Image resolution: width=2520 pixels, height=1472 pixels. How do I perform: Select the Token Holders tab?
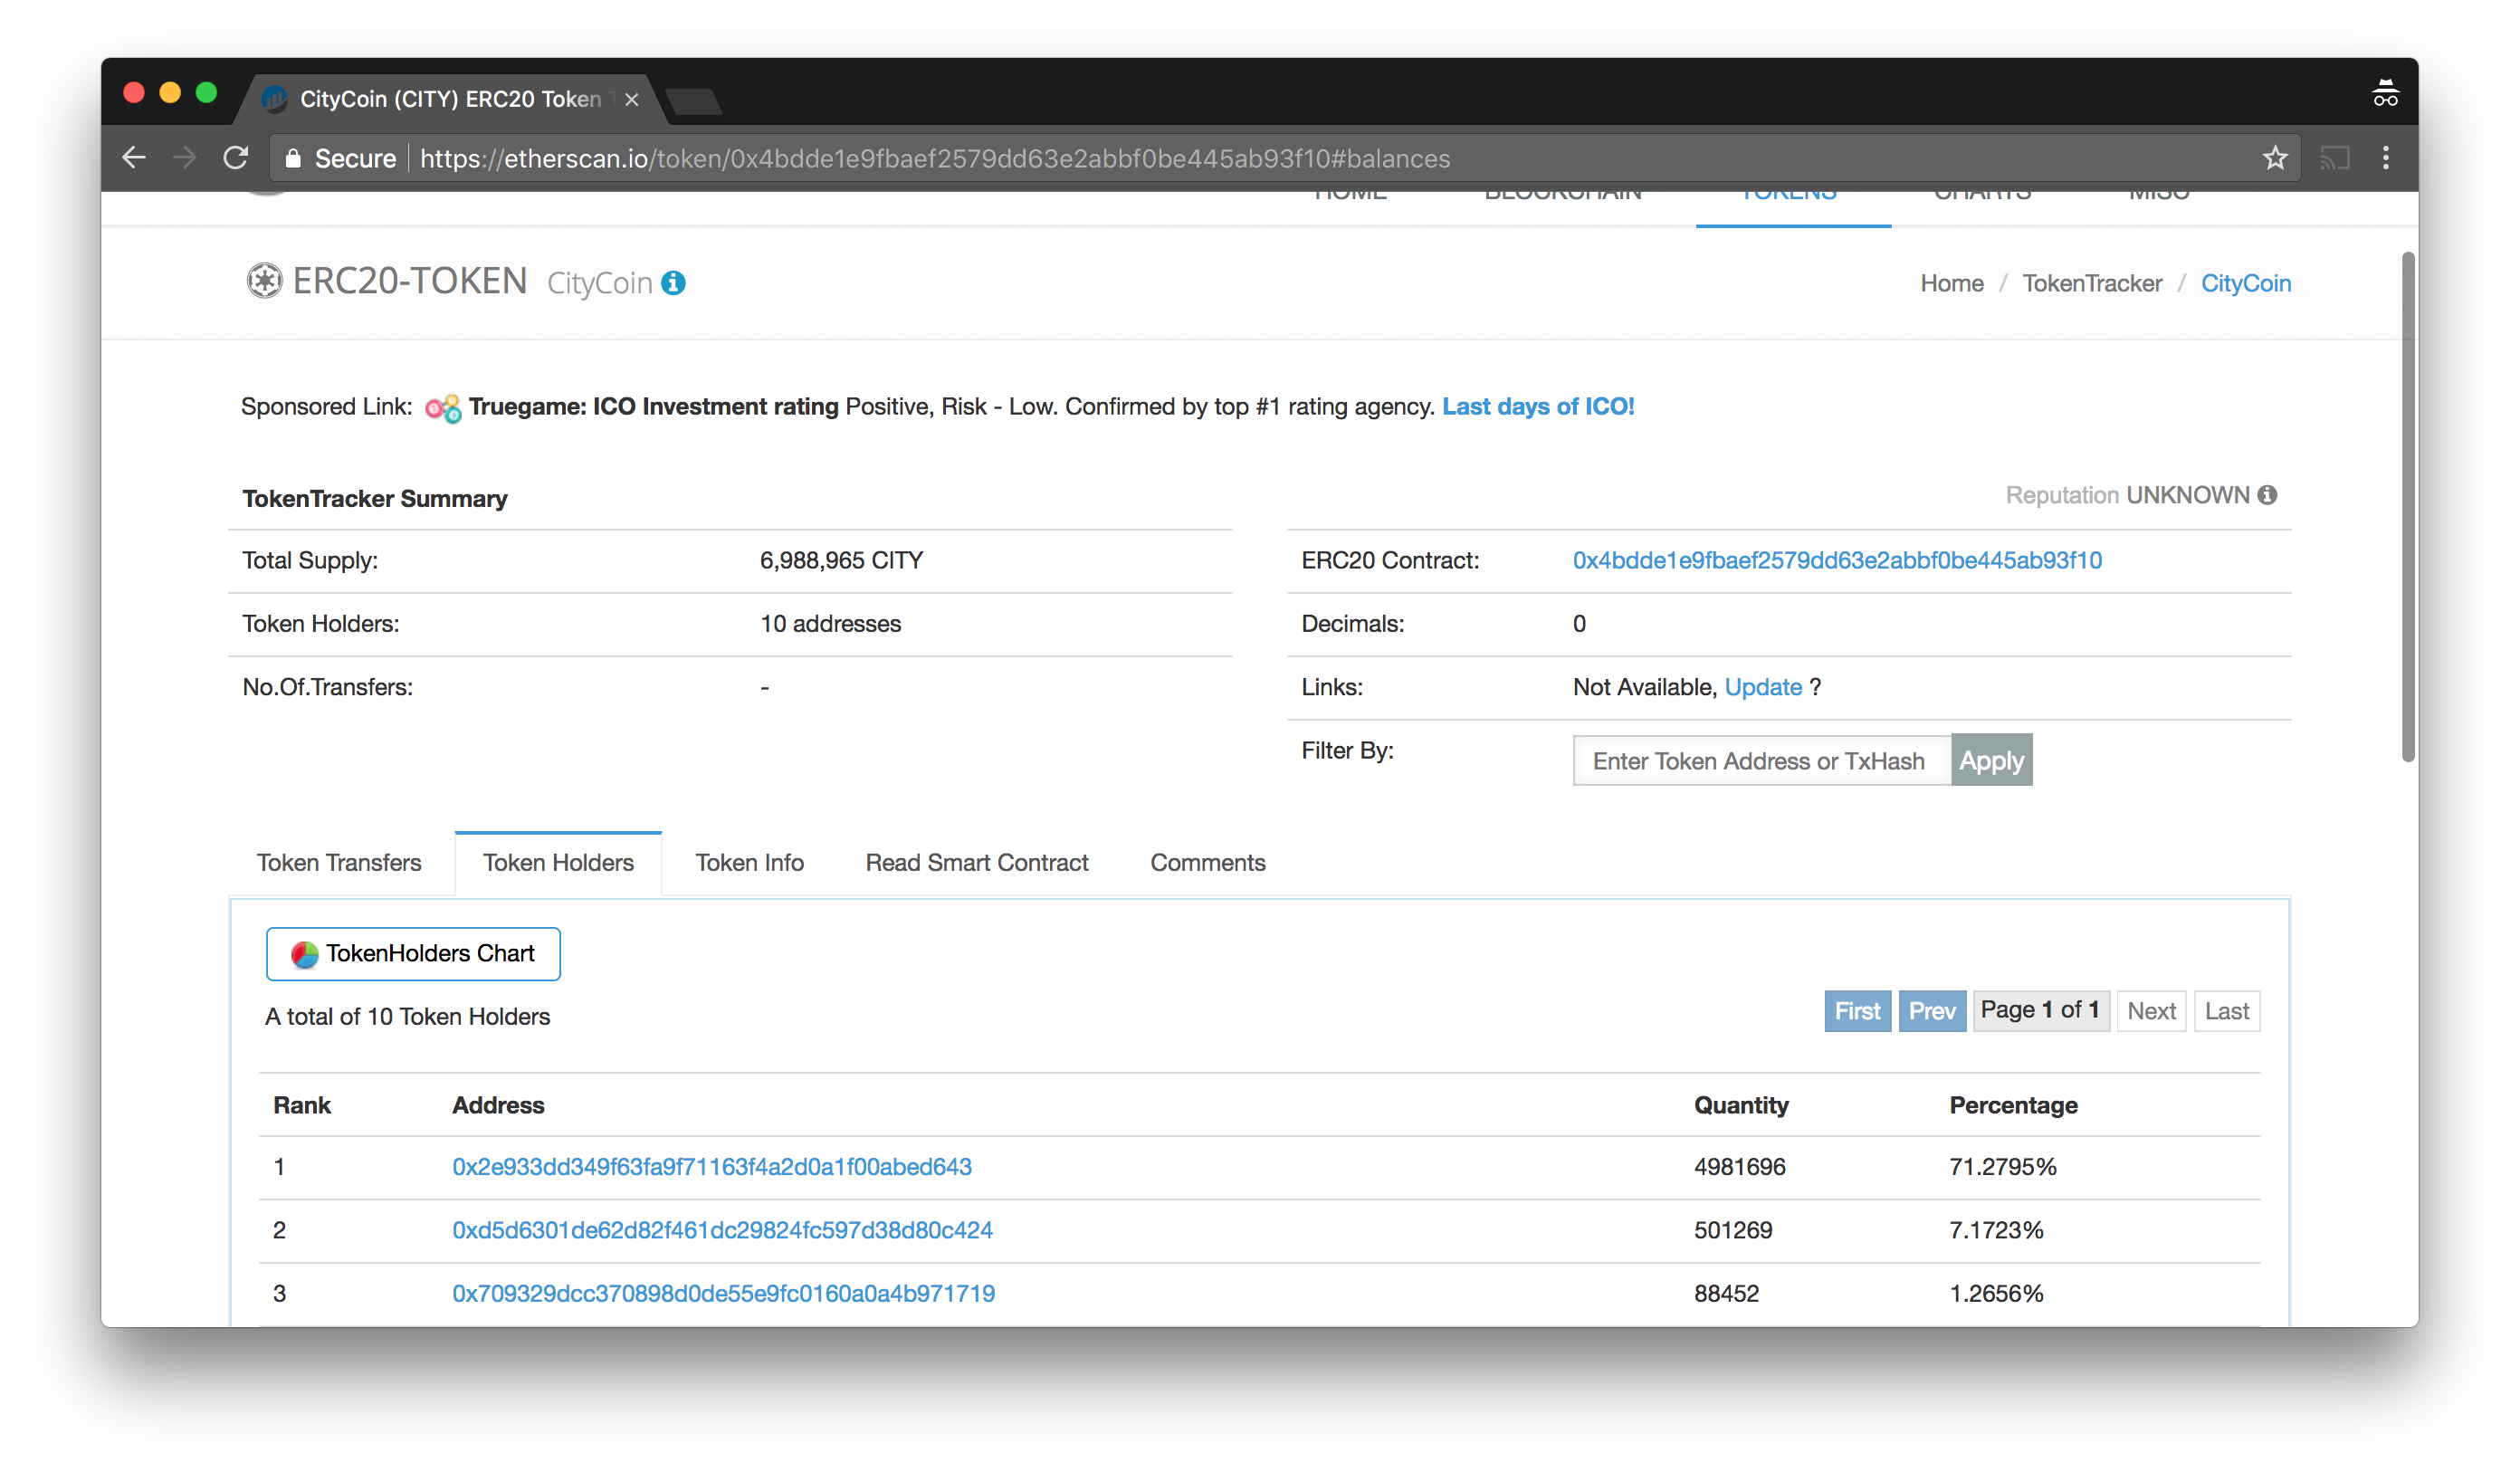[x=558, y=862]
